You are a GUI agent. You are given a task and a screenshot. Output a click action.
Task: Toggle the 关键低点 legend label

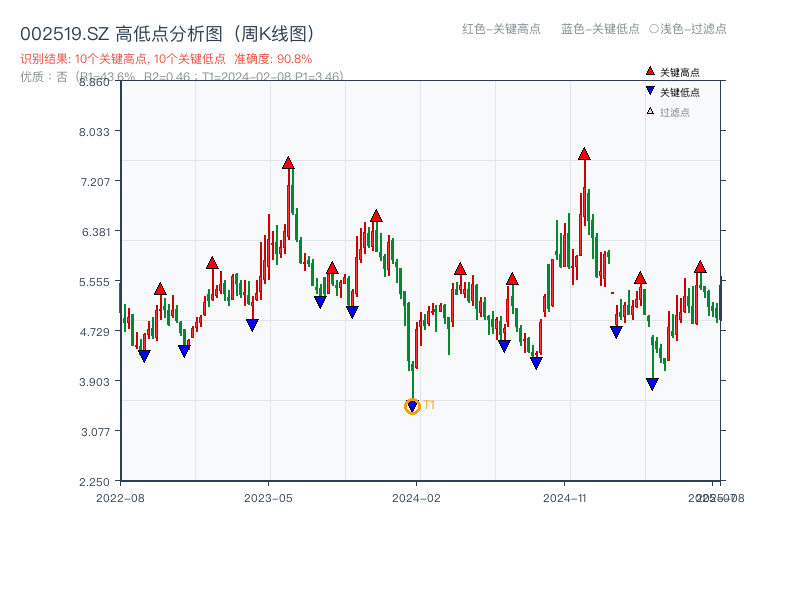click(680, 92)
